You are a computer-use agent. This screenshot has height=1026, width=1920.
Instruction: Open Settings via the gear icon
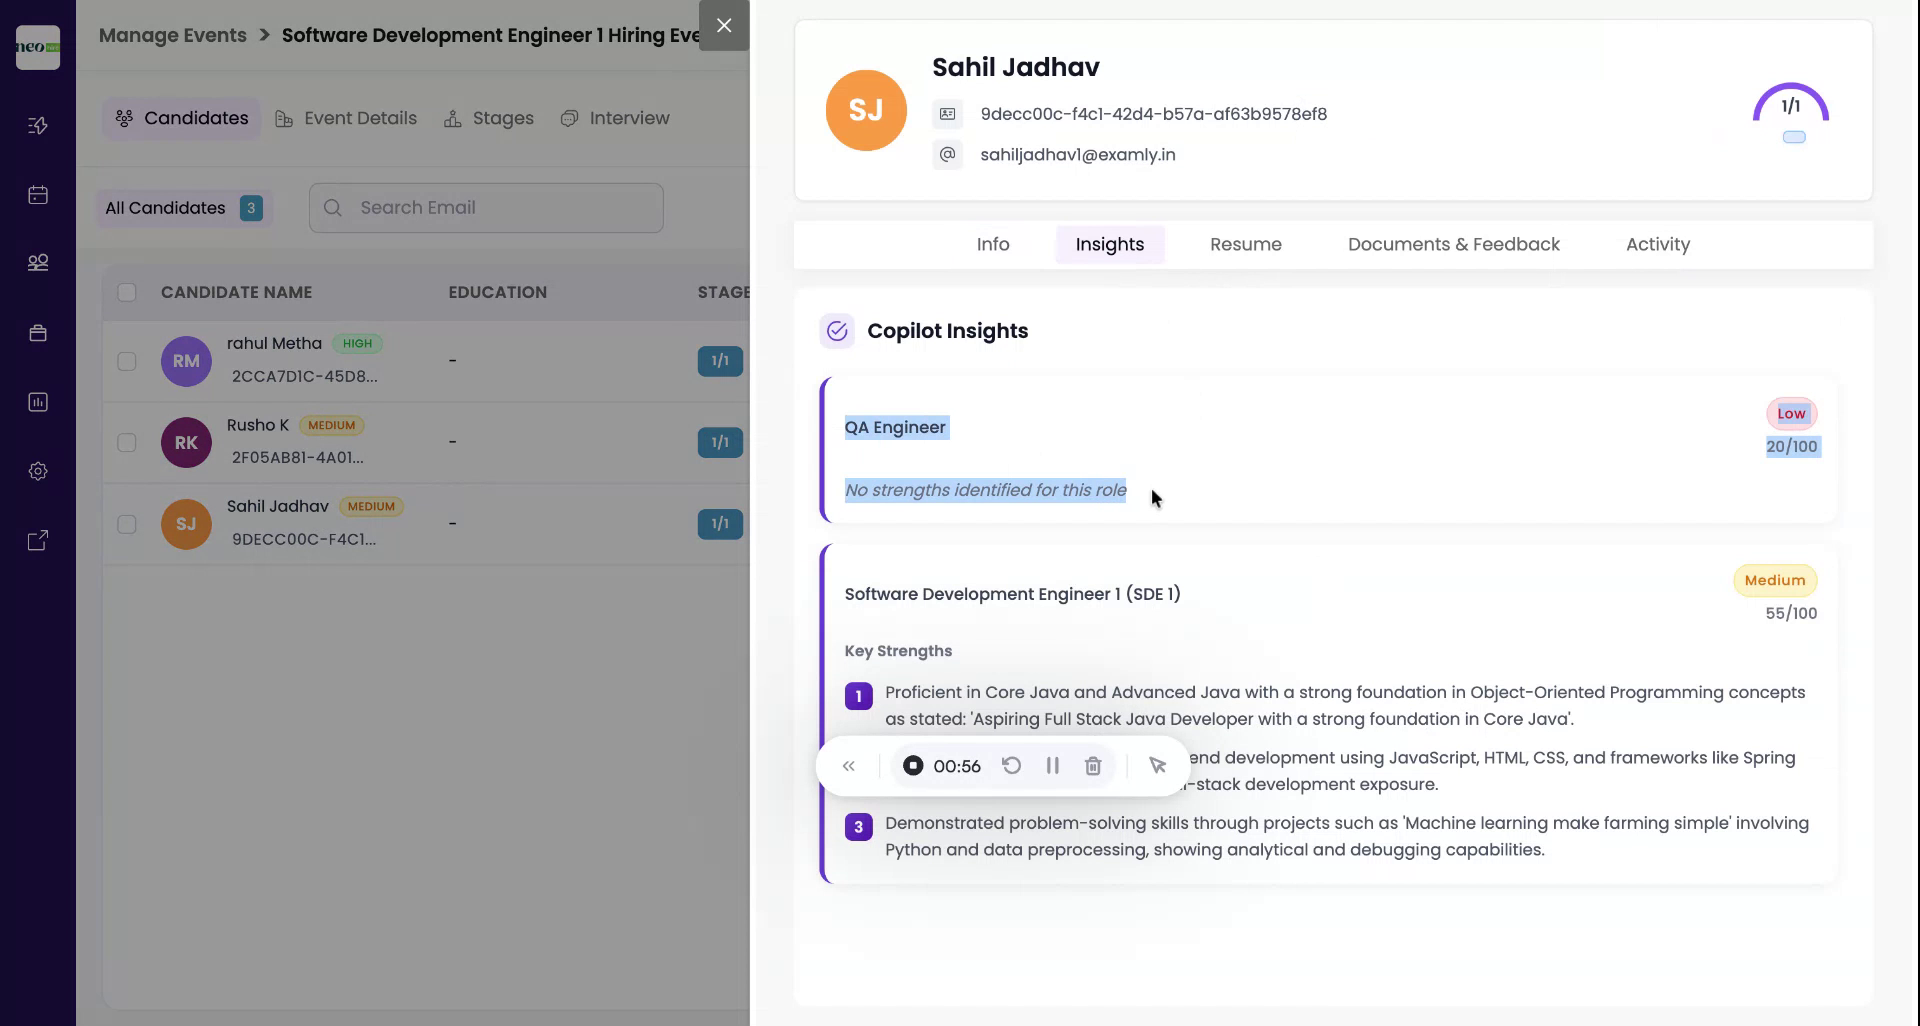pos(38,471)
